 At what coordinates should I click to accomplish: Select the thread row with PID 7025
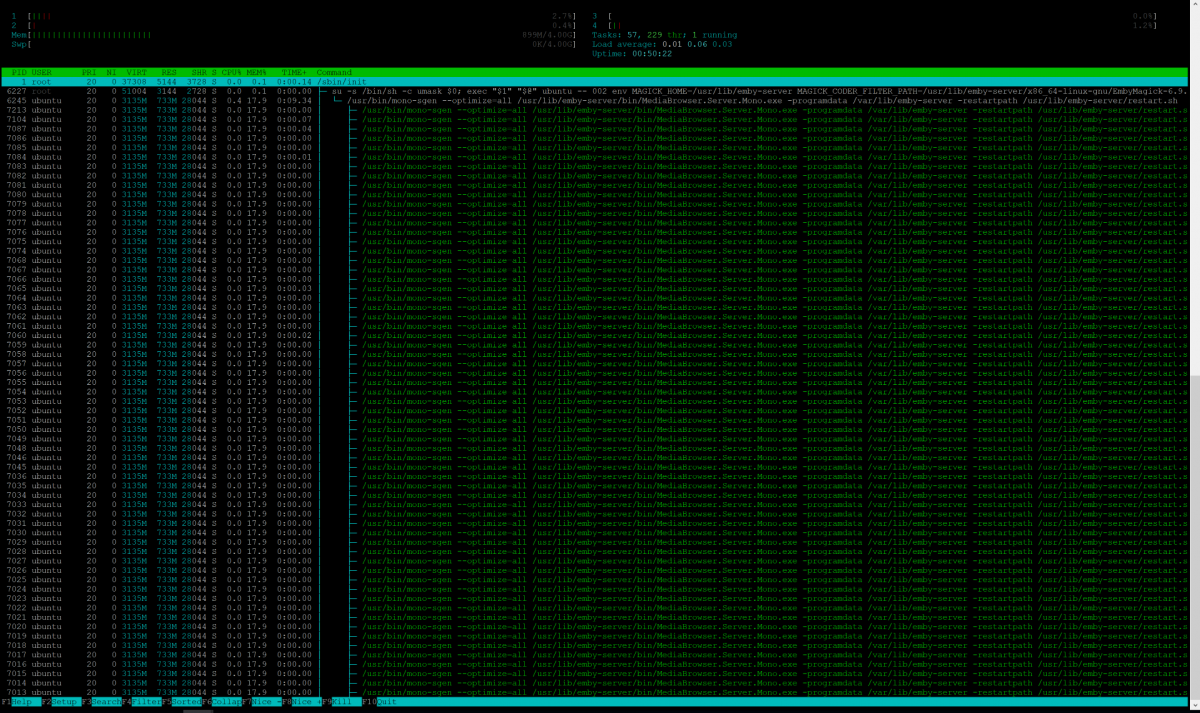point(594,579)
